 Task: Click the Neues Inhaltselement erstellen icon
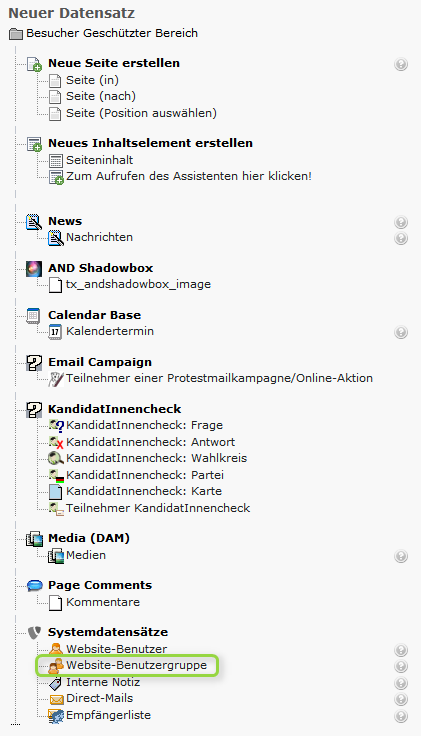coord(34,144)
